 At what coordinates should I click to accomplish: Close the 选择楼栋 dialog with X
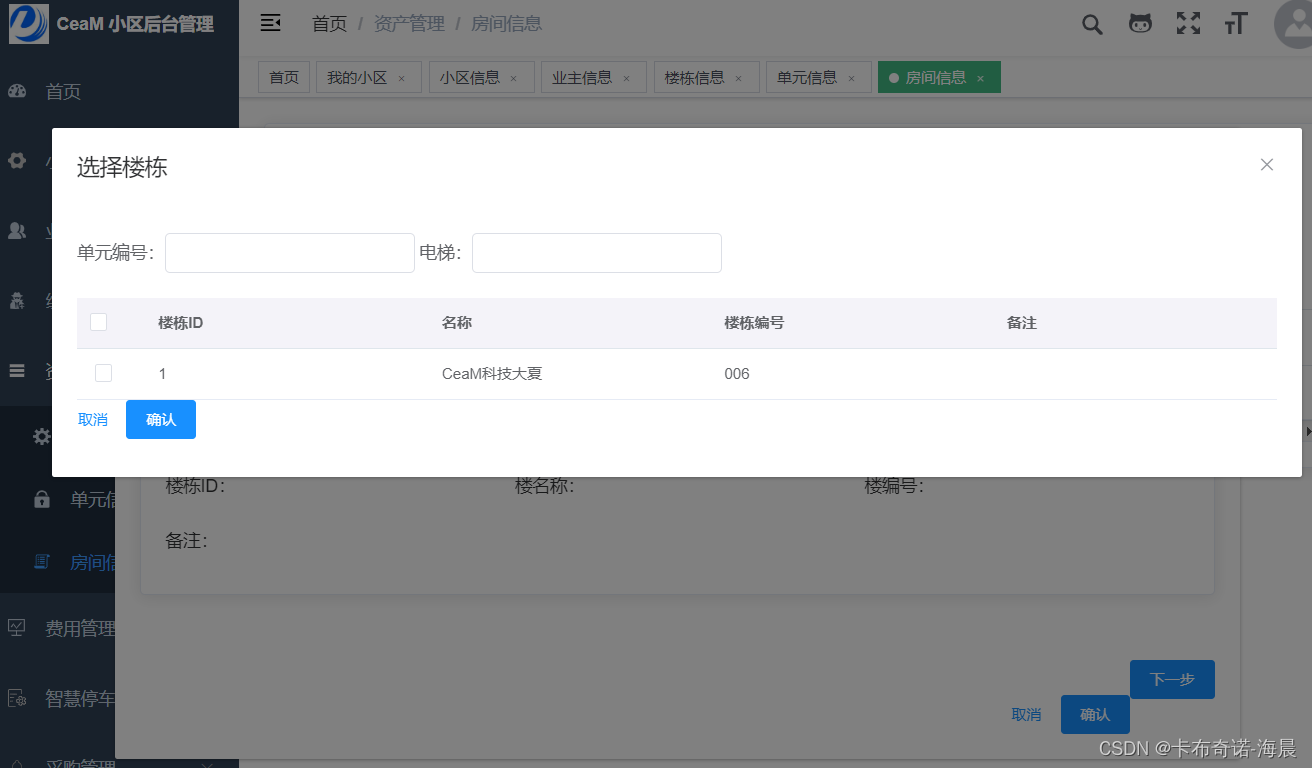tap(1267, 165)
